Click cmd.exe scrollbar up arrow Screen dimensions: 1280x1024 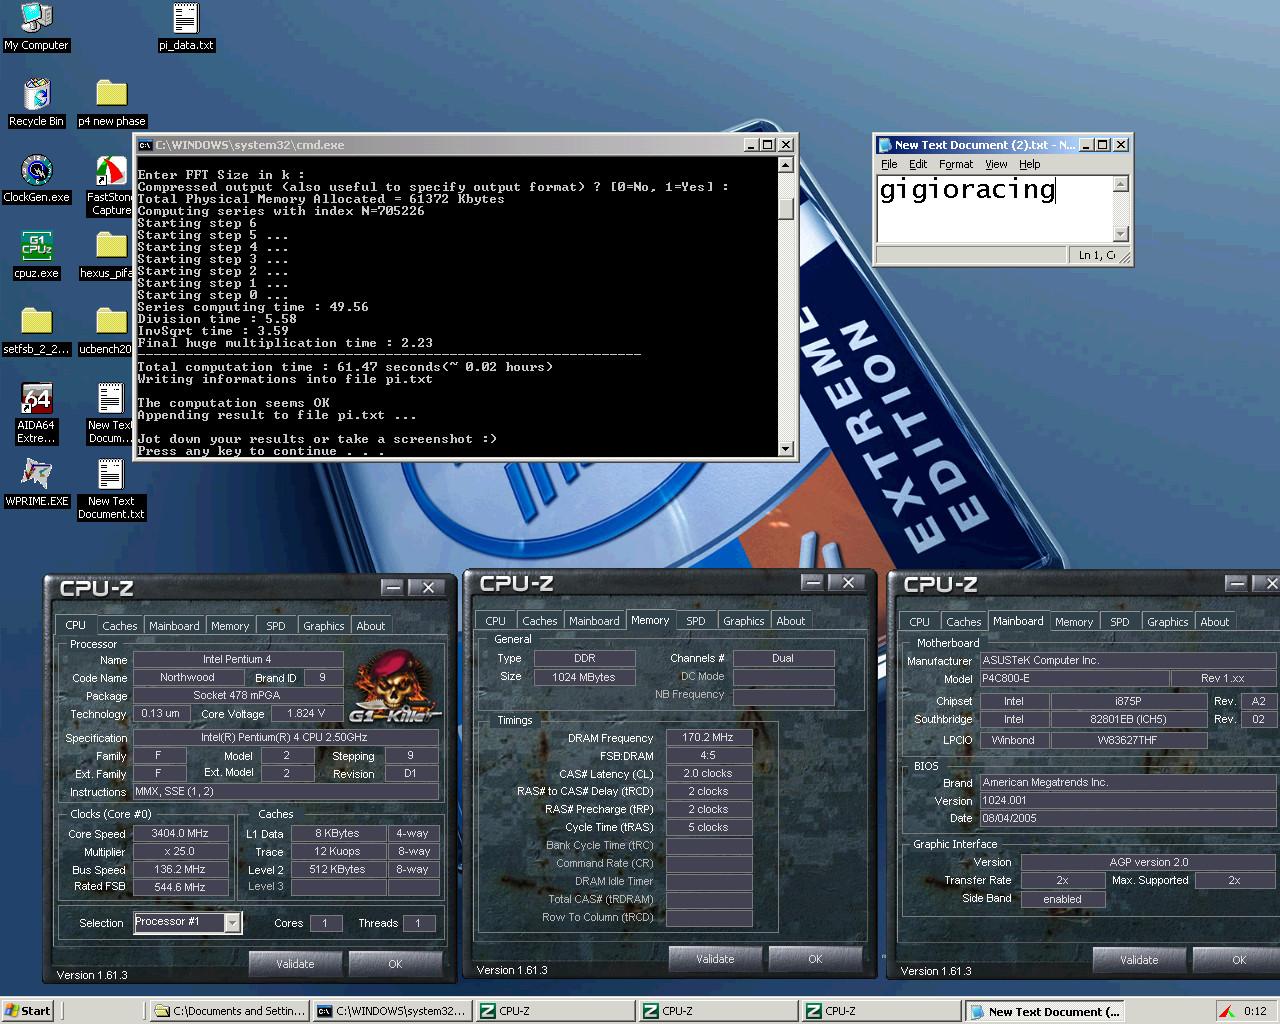[x=786, y=165]
